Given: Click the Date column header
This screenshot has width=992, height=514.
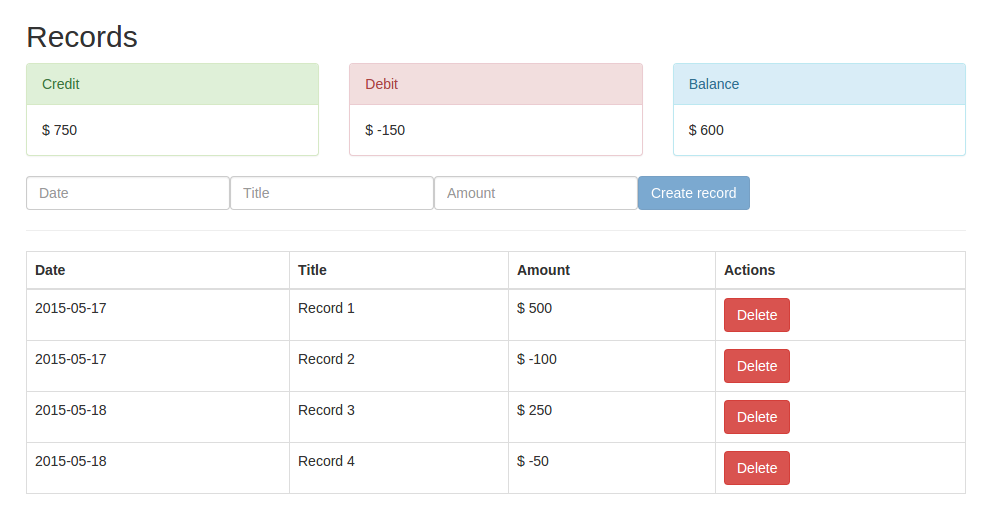Looking at the screenshot, I should (50, 270).
